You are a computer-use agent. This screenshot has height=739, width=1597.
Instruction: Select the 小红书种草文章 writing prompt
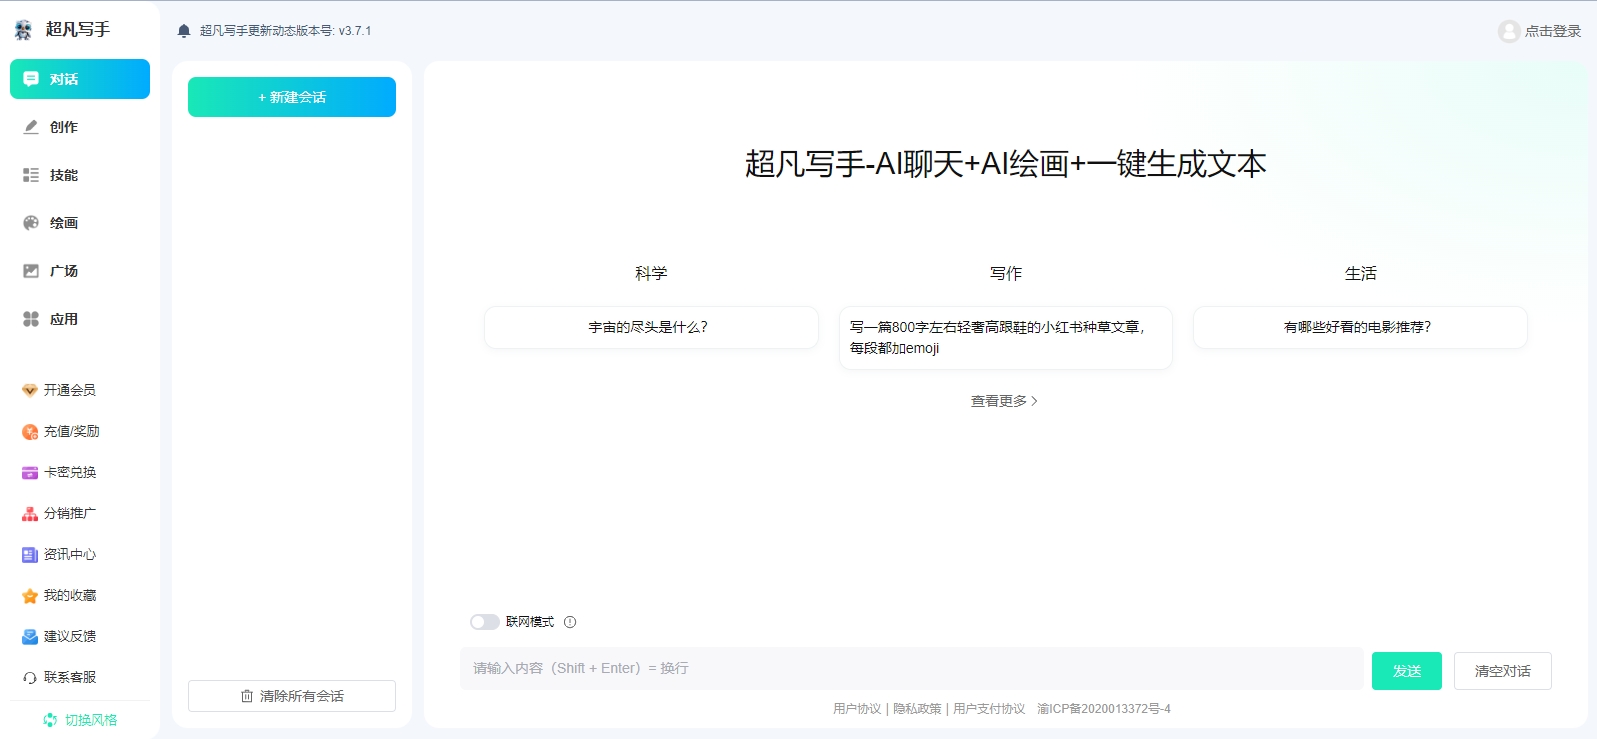[x=1006, y=338]
